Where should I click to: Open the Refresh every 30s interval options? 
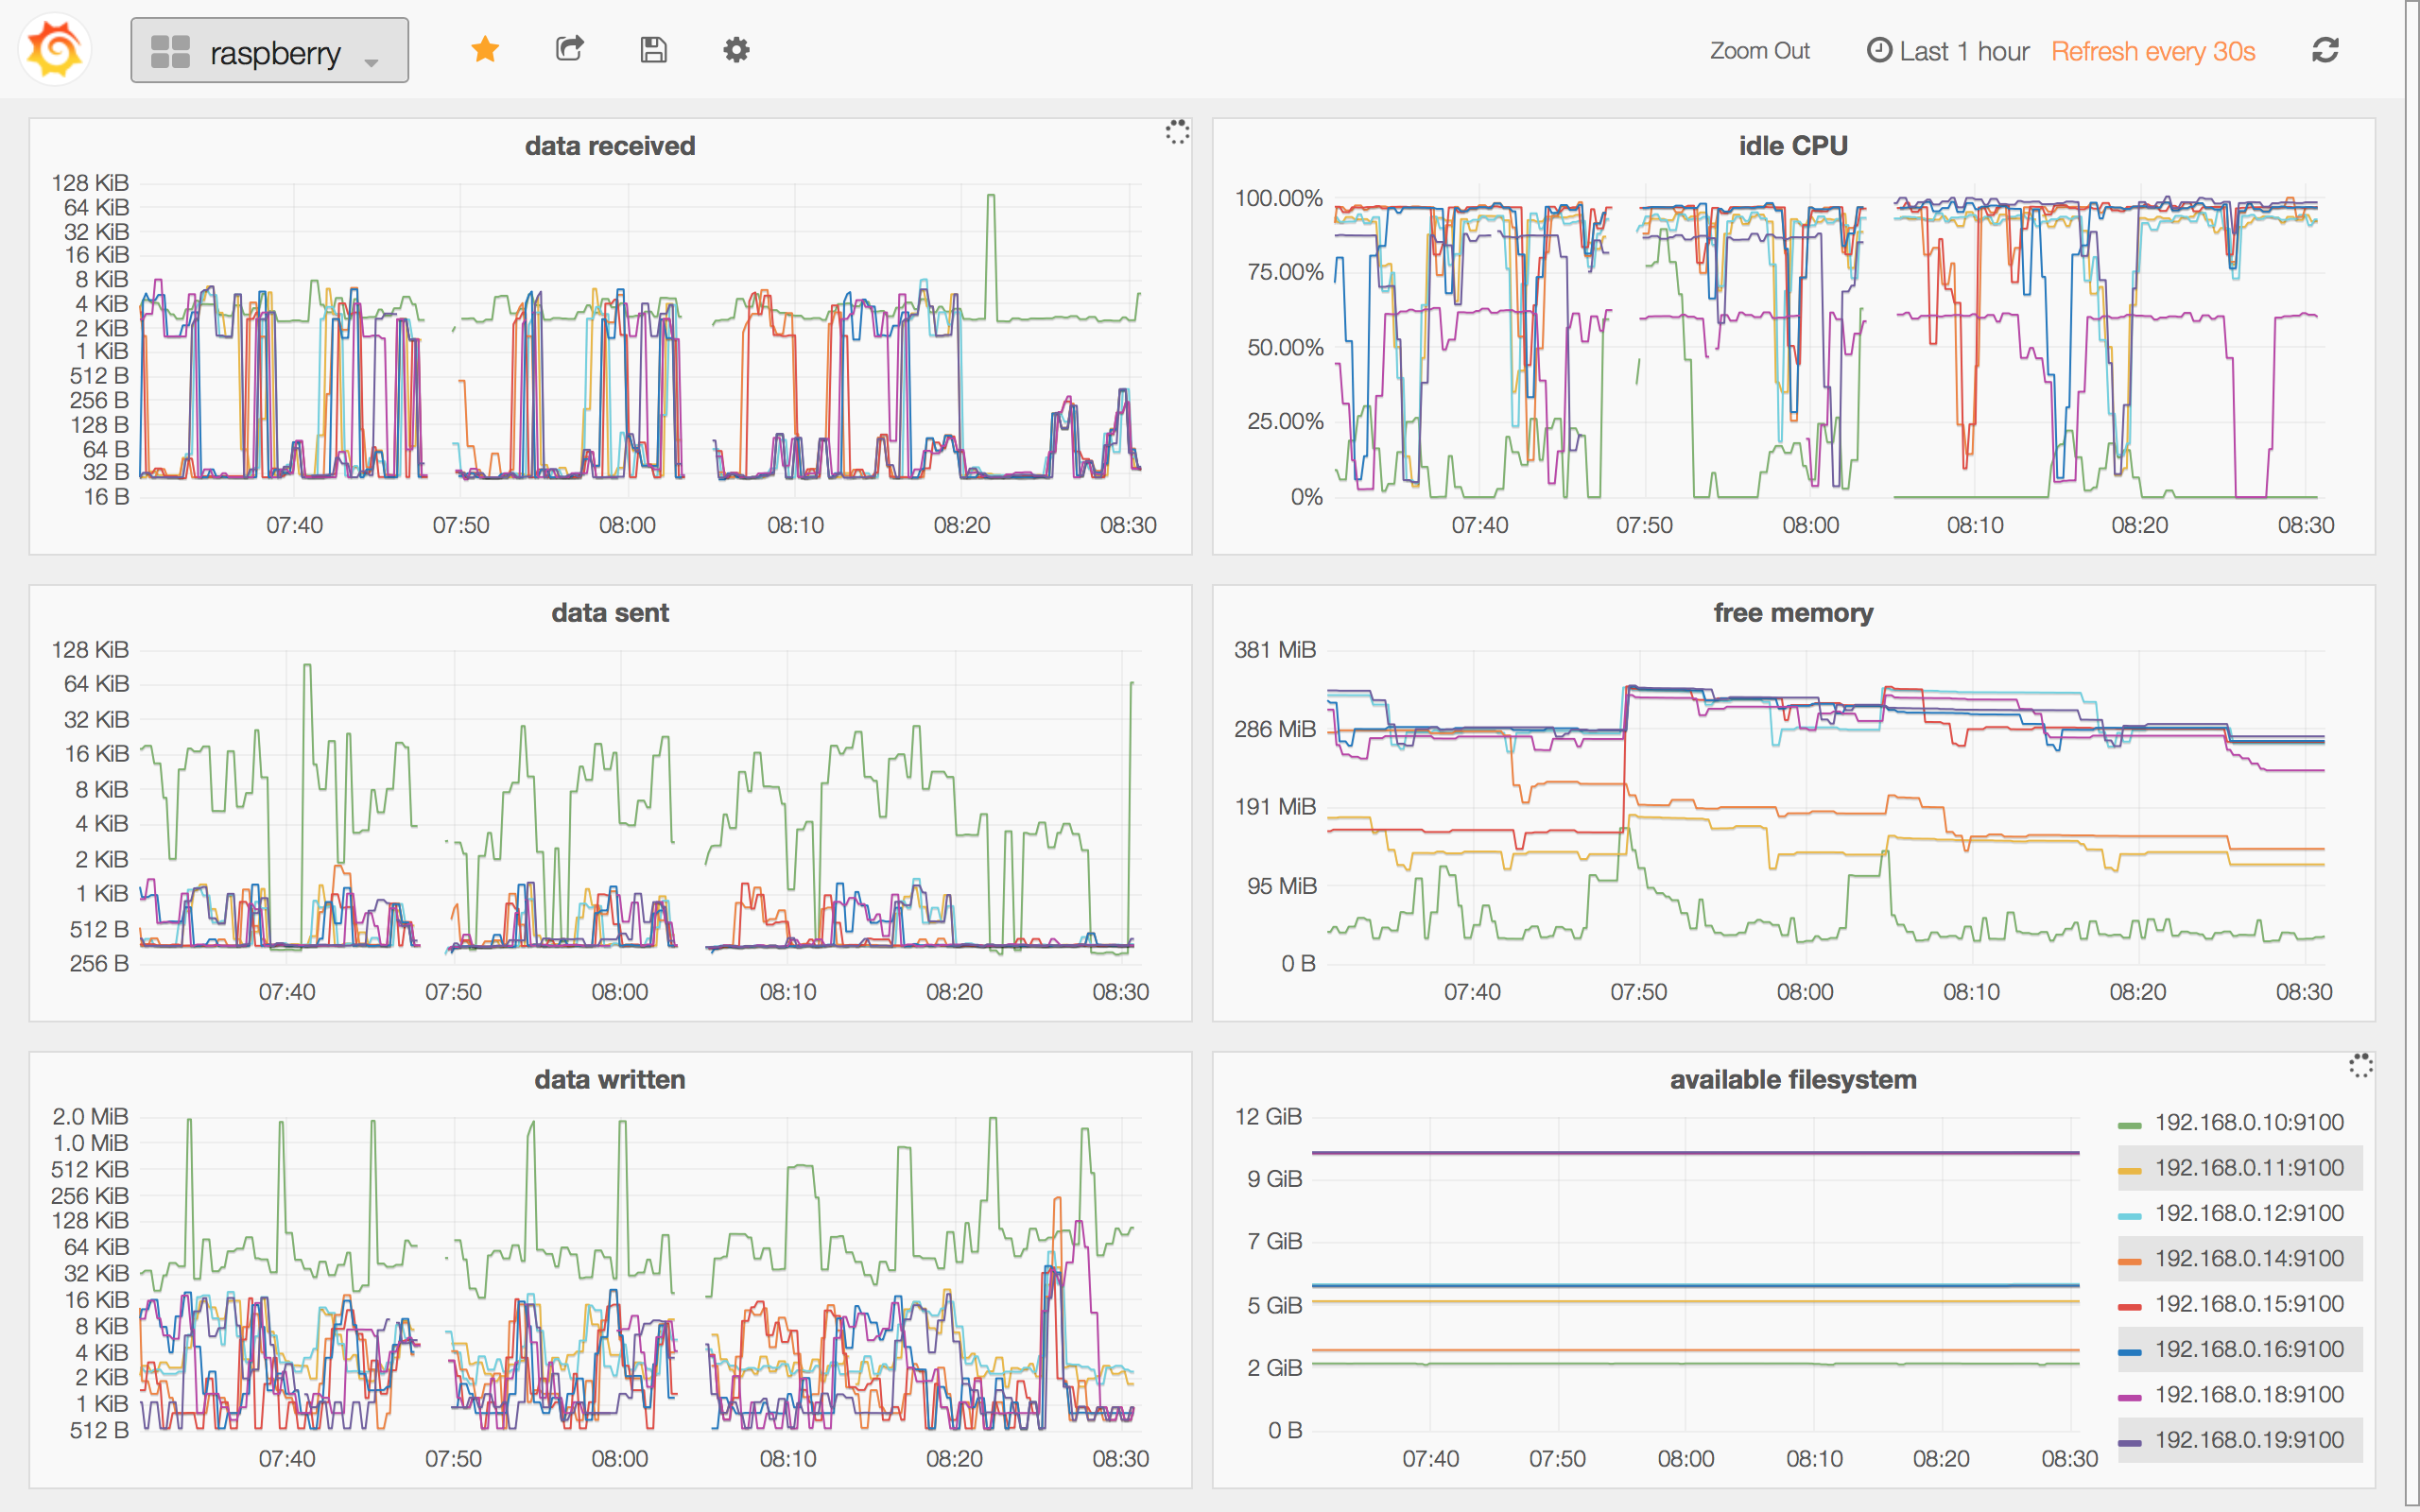[x=2153, y=51]
